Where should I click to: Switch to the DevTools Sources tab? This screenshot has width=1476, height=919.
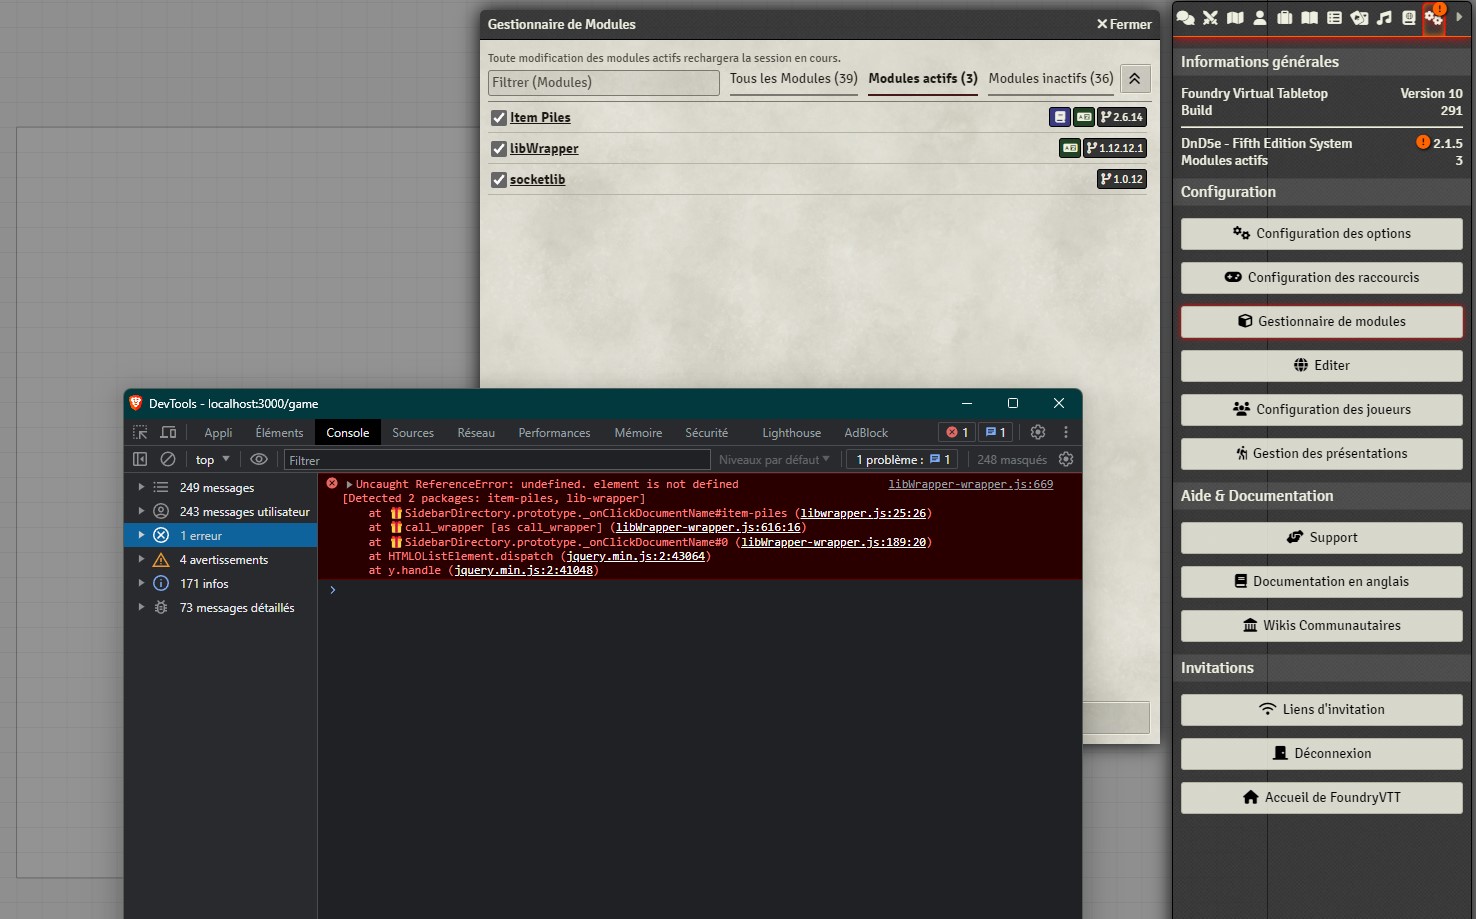click(413, 432)
